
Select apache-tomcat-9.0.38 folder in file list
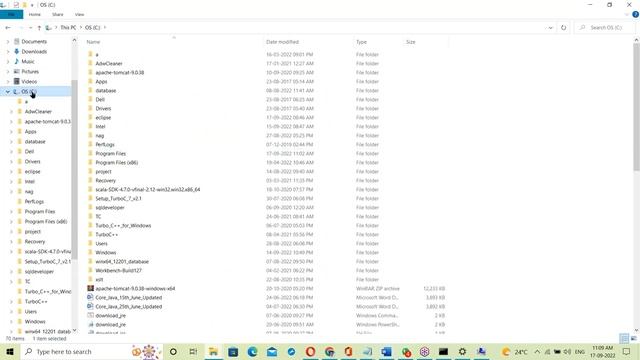click(120, 72)
